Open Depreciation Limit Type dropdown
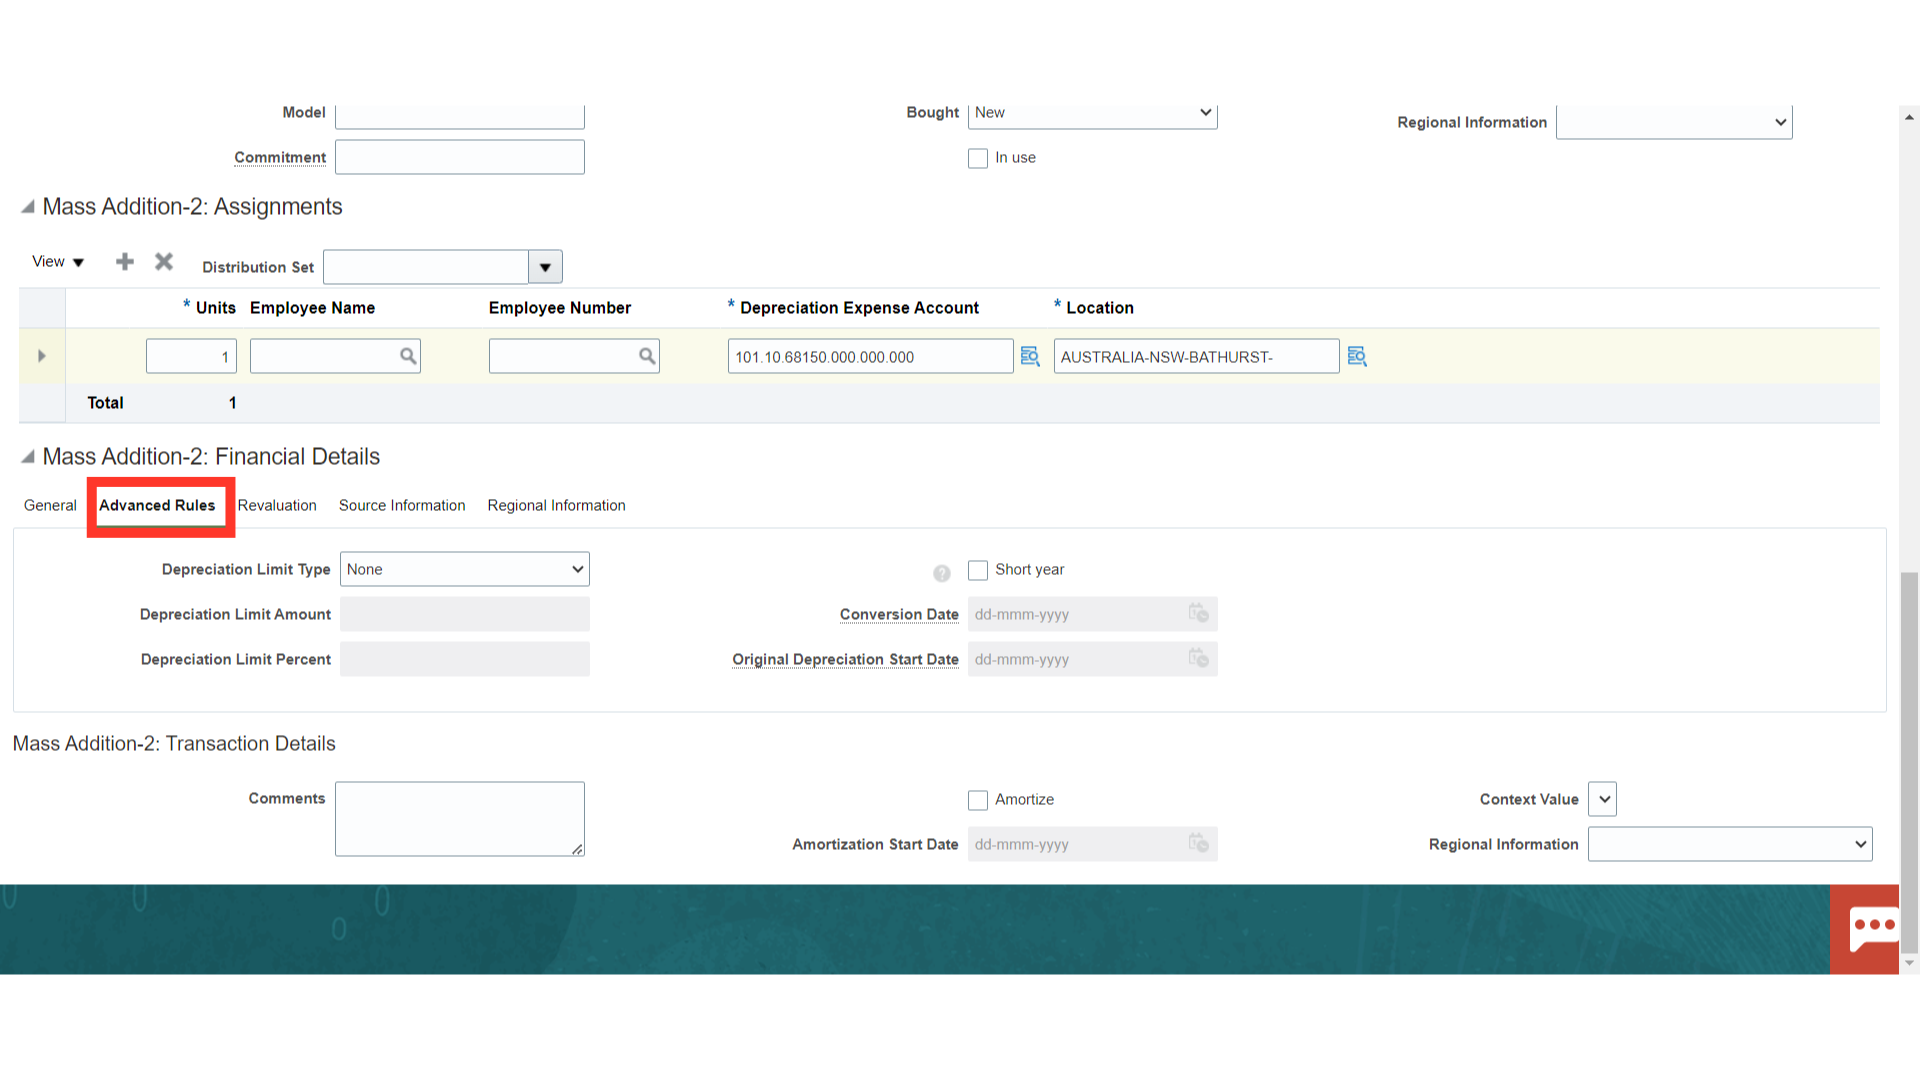 pos(465,569)
